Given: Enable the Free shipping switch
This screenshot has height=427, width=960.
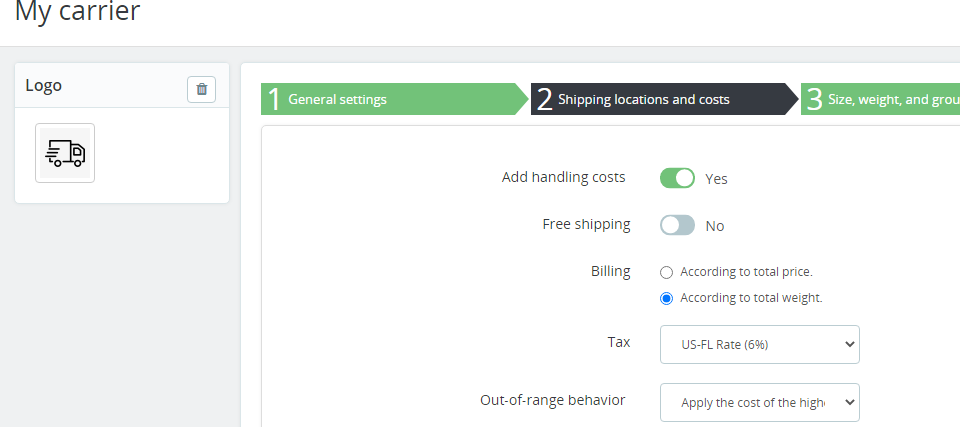Looking at the screenshot, I should coord(677,225).
